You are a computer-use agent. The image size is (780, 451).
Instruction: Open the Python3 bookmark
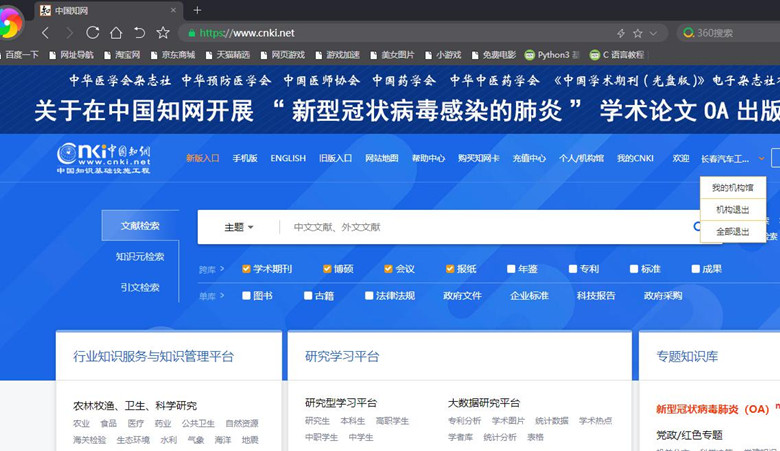tap(552, 55)
